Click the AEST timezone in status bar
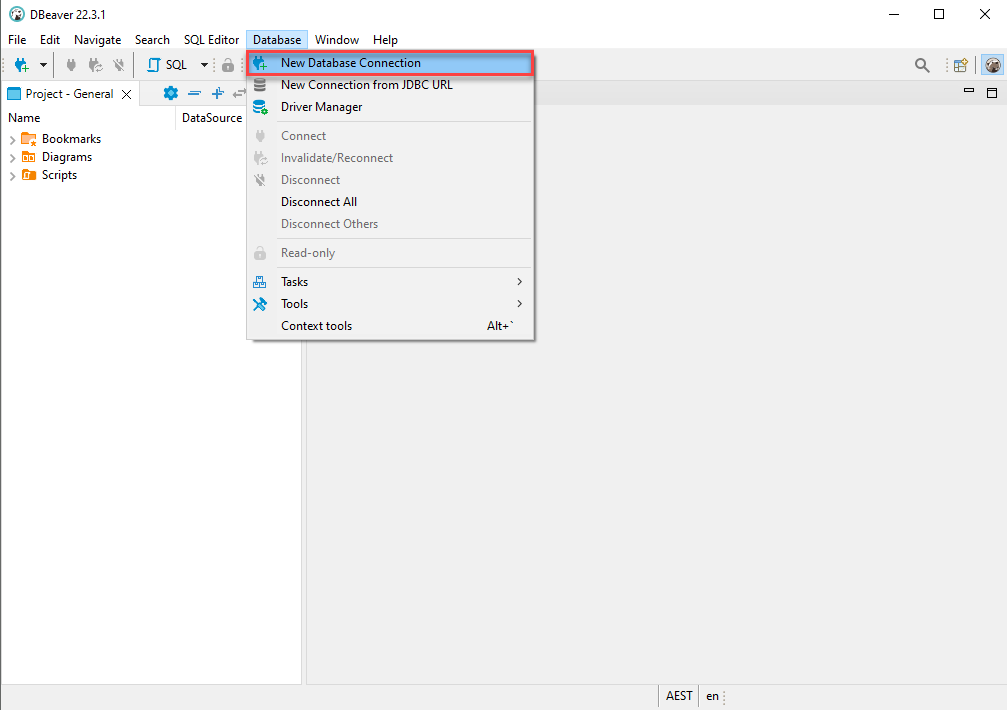The width and height of the screenshot is (1007, 710). (679, 696)
